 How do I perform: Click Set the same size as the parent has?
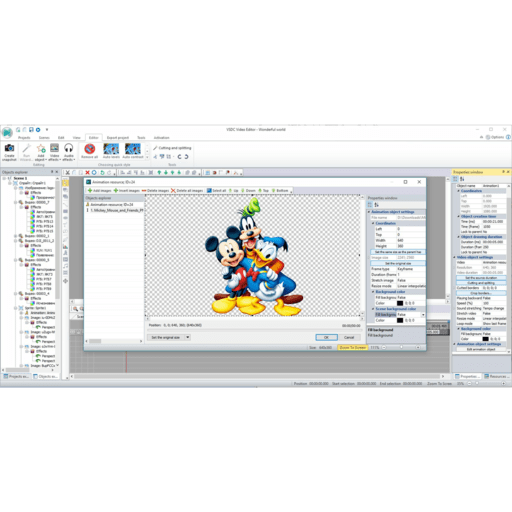click(x=398, y=252)
